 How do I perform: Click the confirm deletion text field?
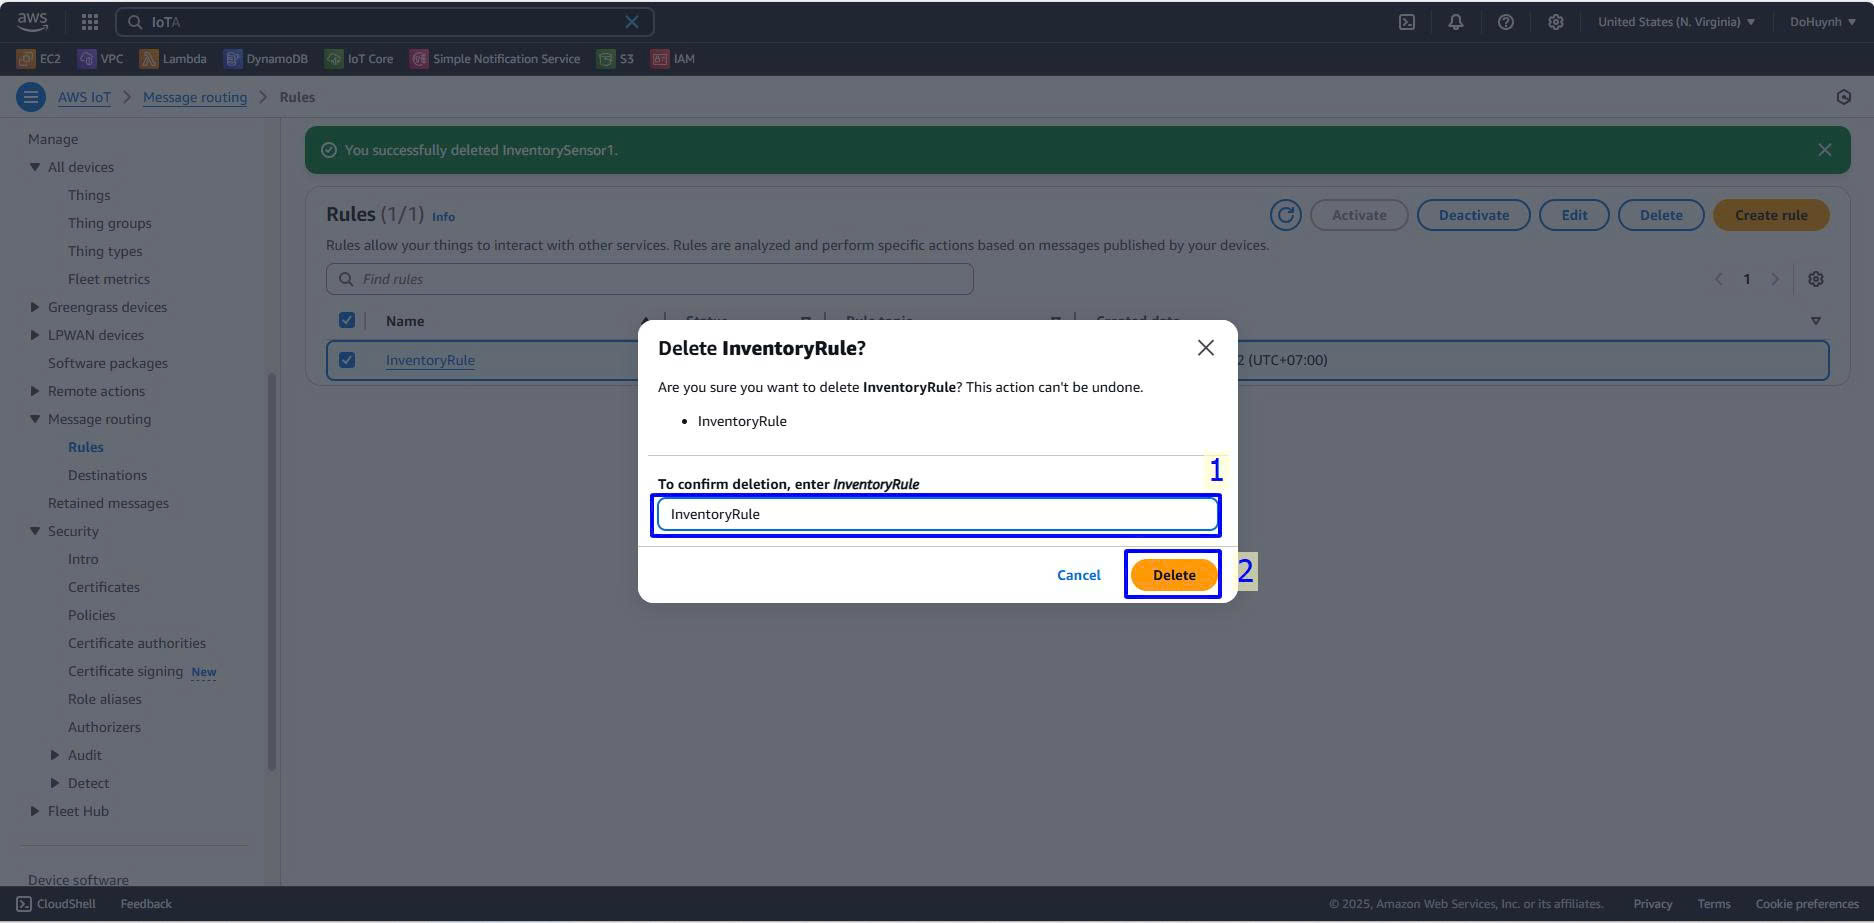[936, 514]
